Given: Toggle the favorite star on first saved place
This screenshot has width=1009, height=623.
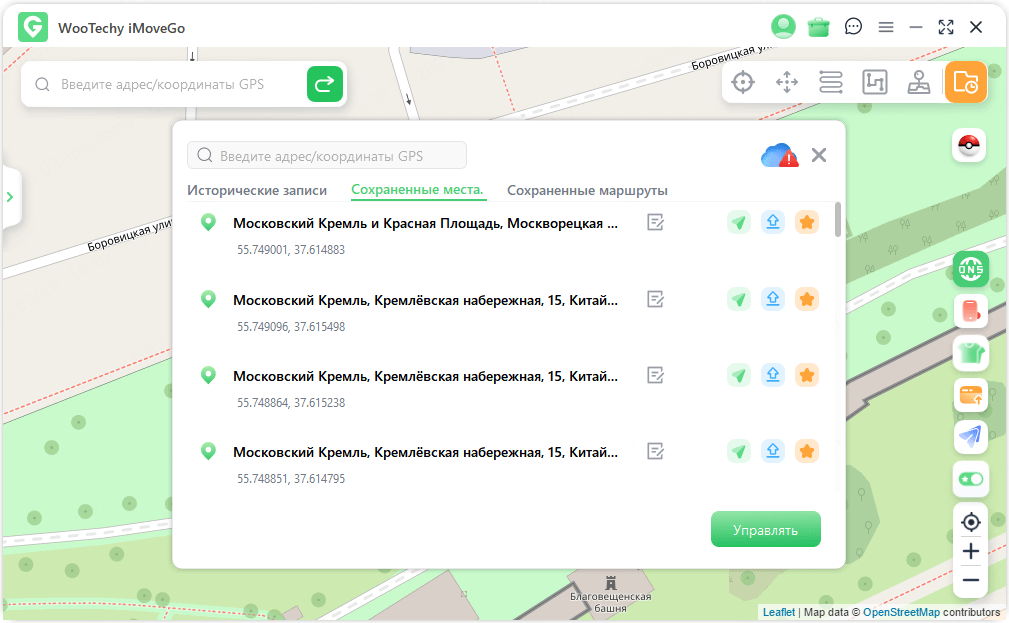Looking at the screenshot, I should click(x=807, y=222).
